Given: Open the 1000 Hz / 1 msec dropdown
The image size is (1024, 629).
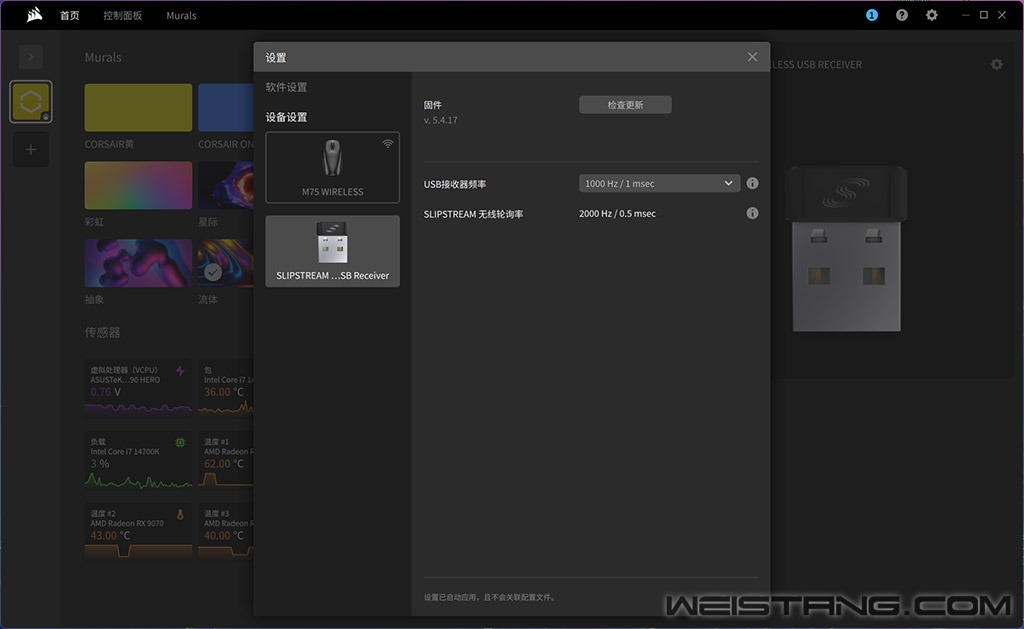Looking at the screenshot, I should pos(659,184).
